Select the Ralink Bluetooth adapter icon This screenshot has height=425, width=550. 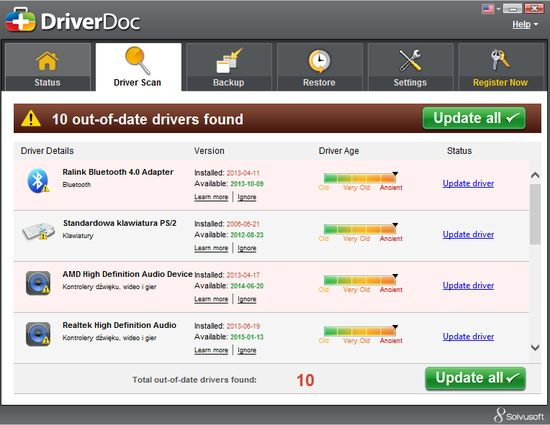coord(38,181)
